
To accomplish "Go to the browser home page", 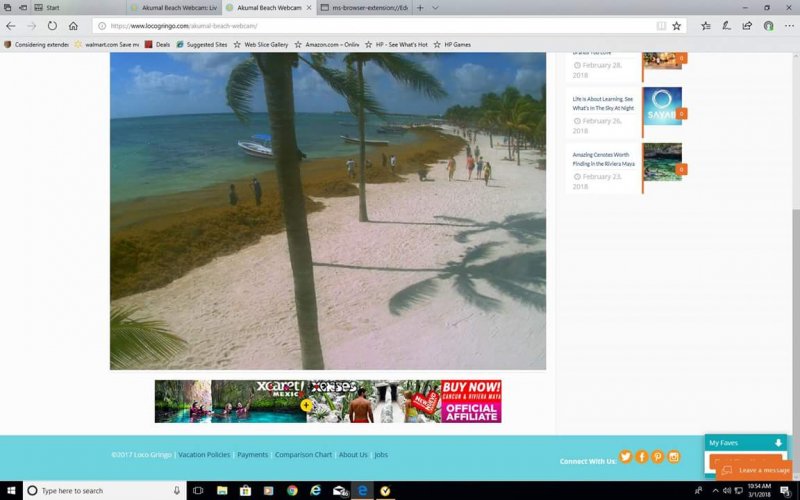I will (73, 26).
